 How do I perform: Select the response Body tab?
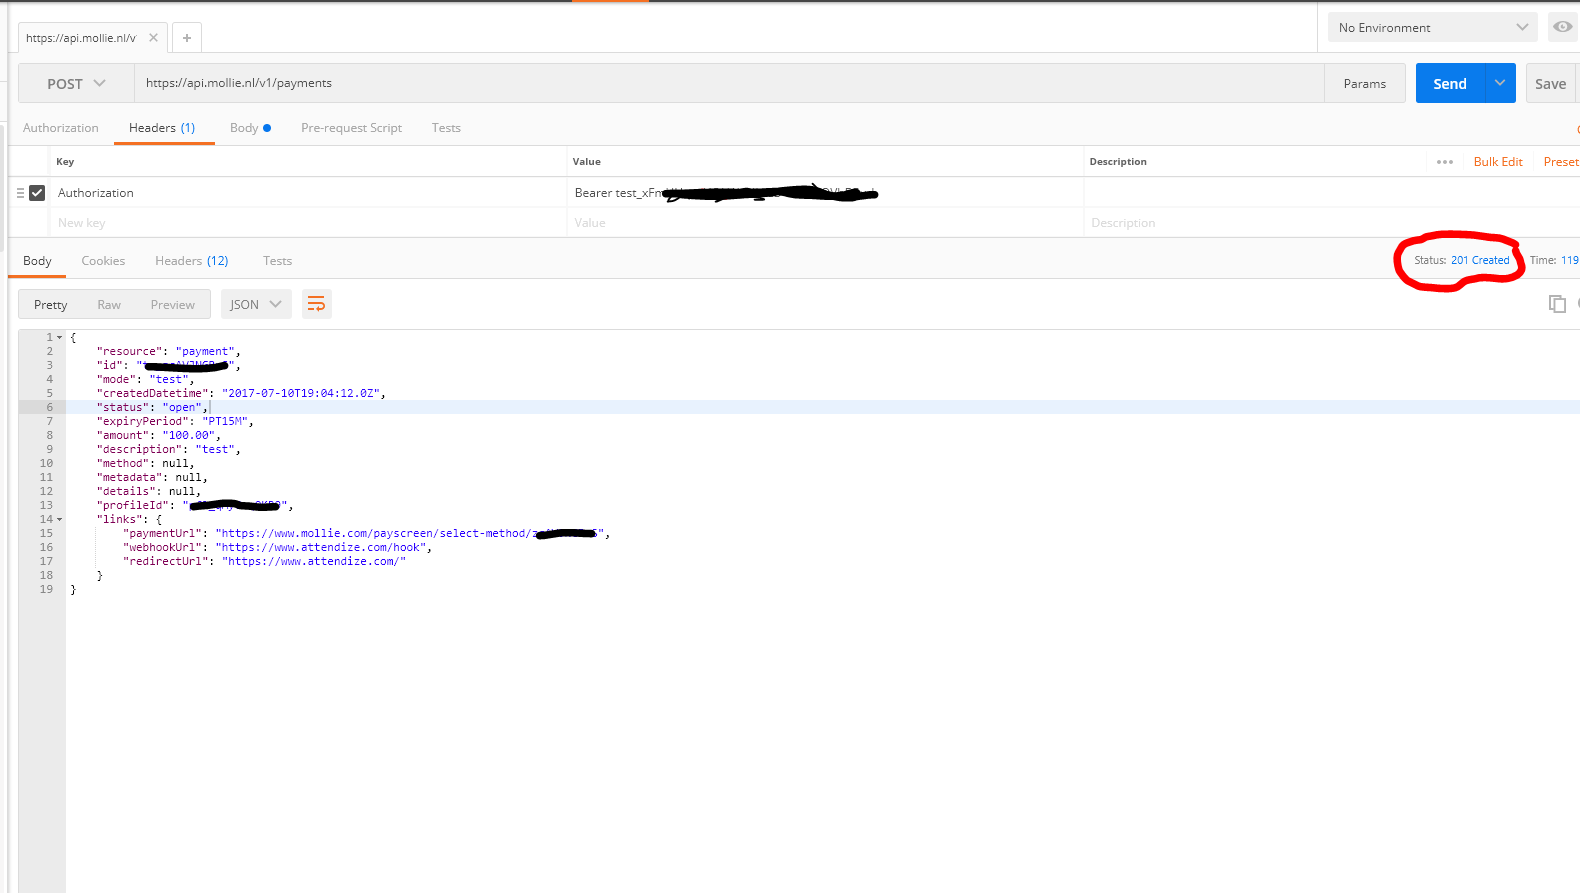pyautogui.click(x=37, y=261)
